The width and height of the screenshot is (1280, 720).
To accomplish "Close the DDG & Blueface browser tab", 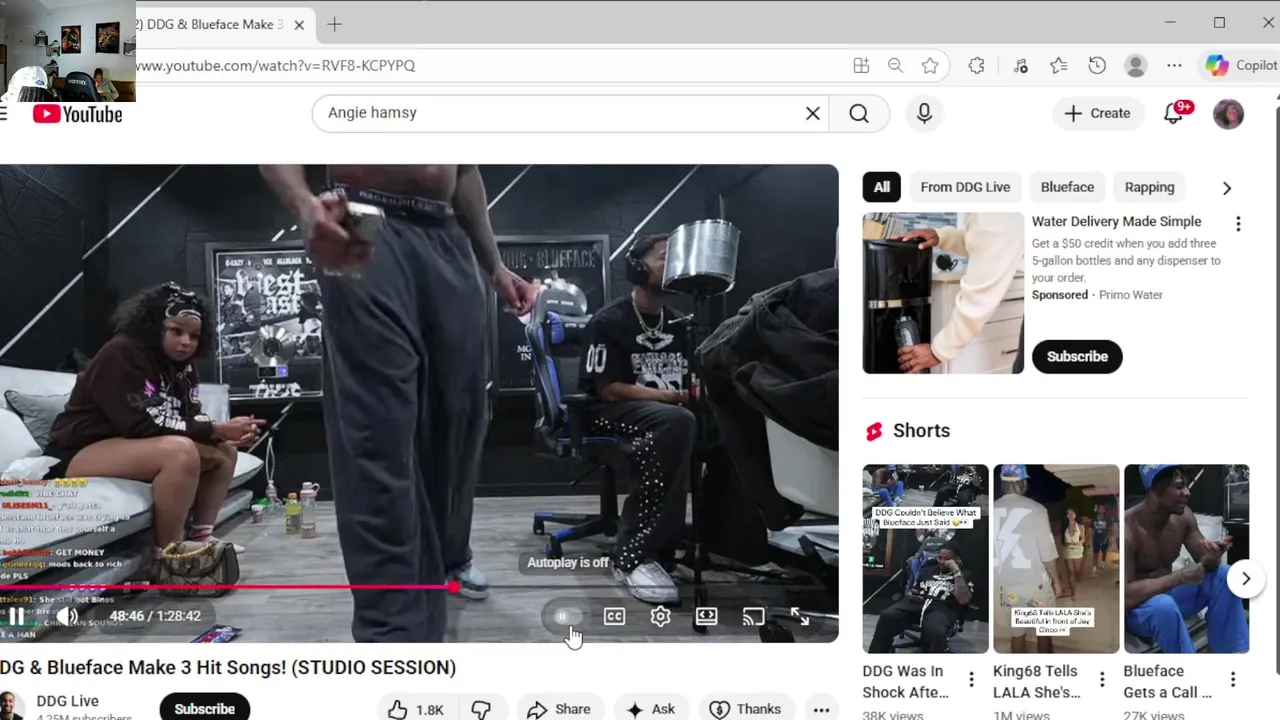I will pyautogui.click(x=299, y=25).
